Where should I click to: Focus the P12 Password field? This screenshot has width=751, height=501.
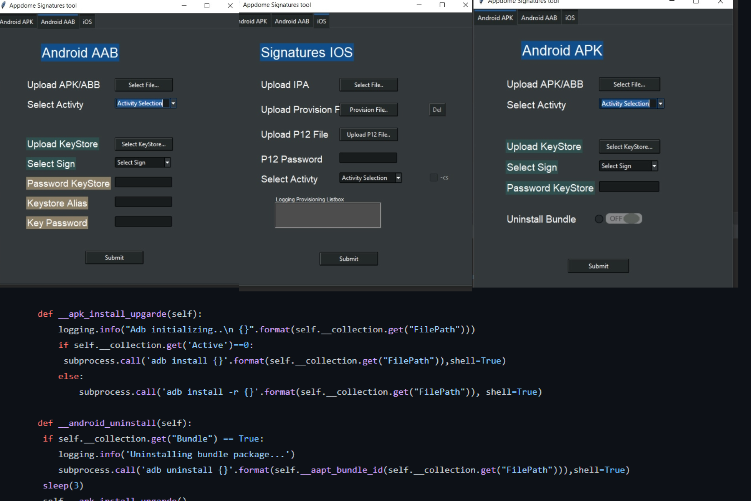click(x=368, y=158)
